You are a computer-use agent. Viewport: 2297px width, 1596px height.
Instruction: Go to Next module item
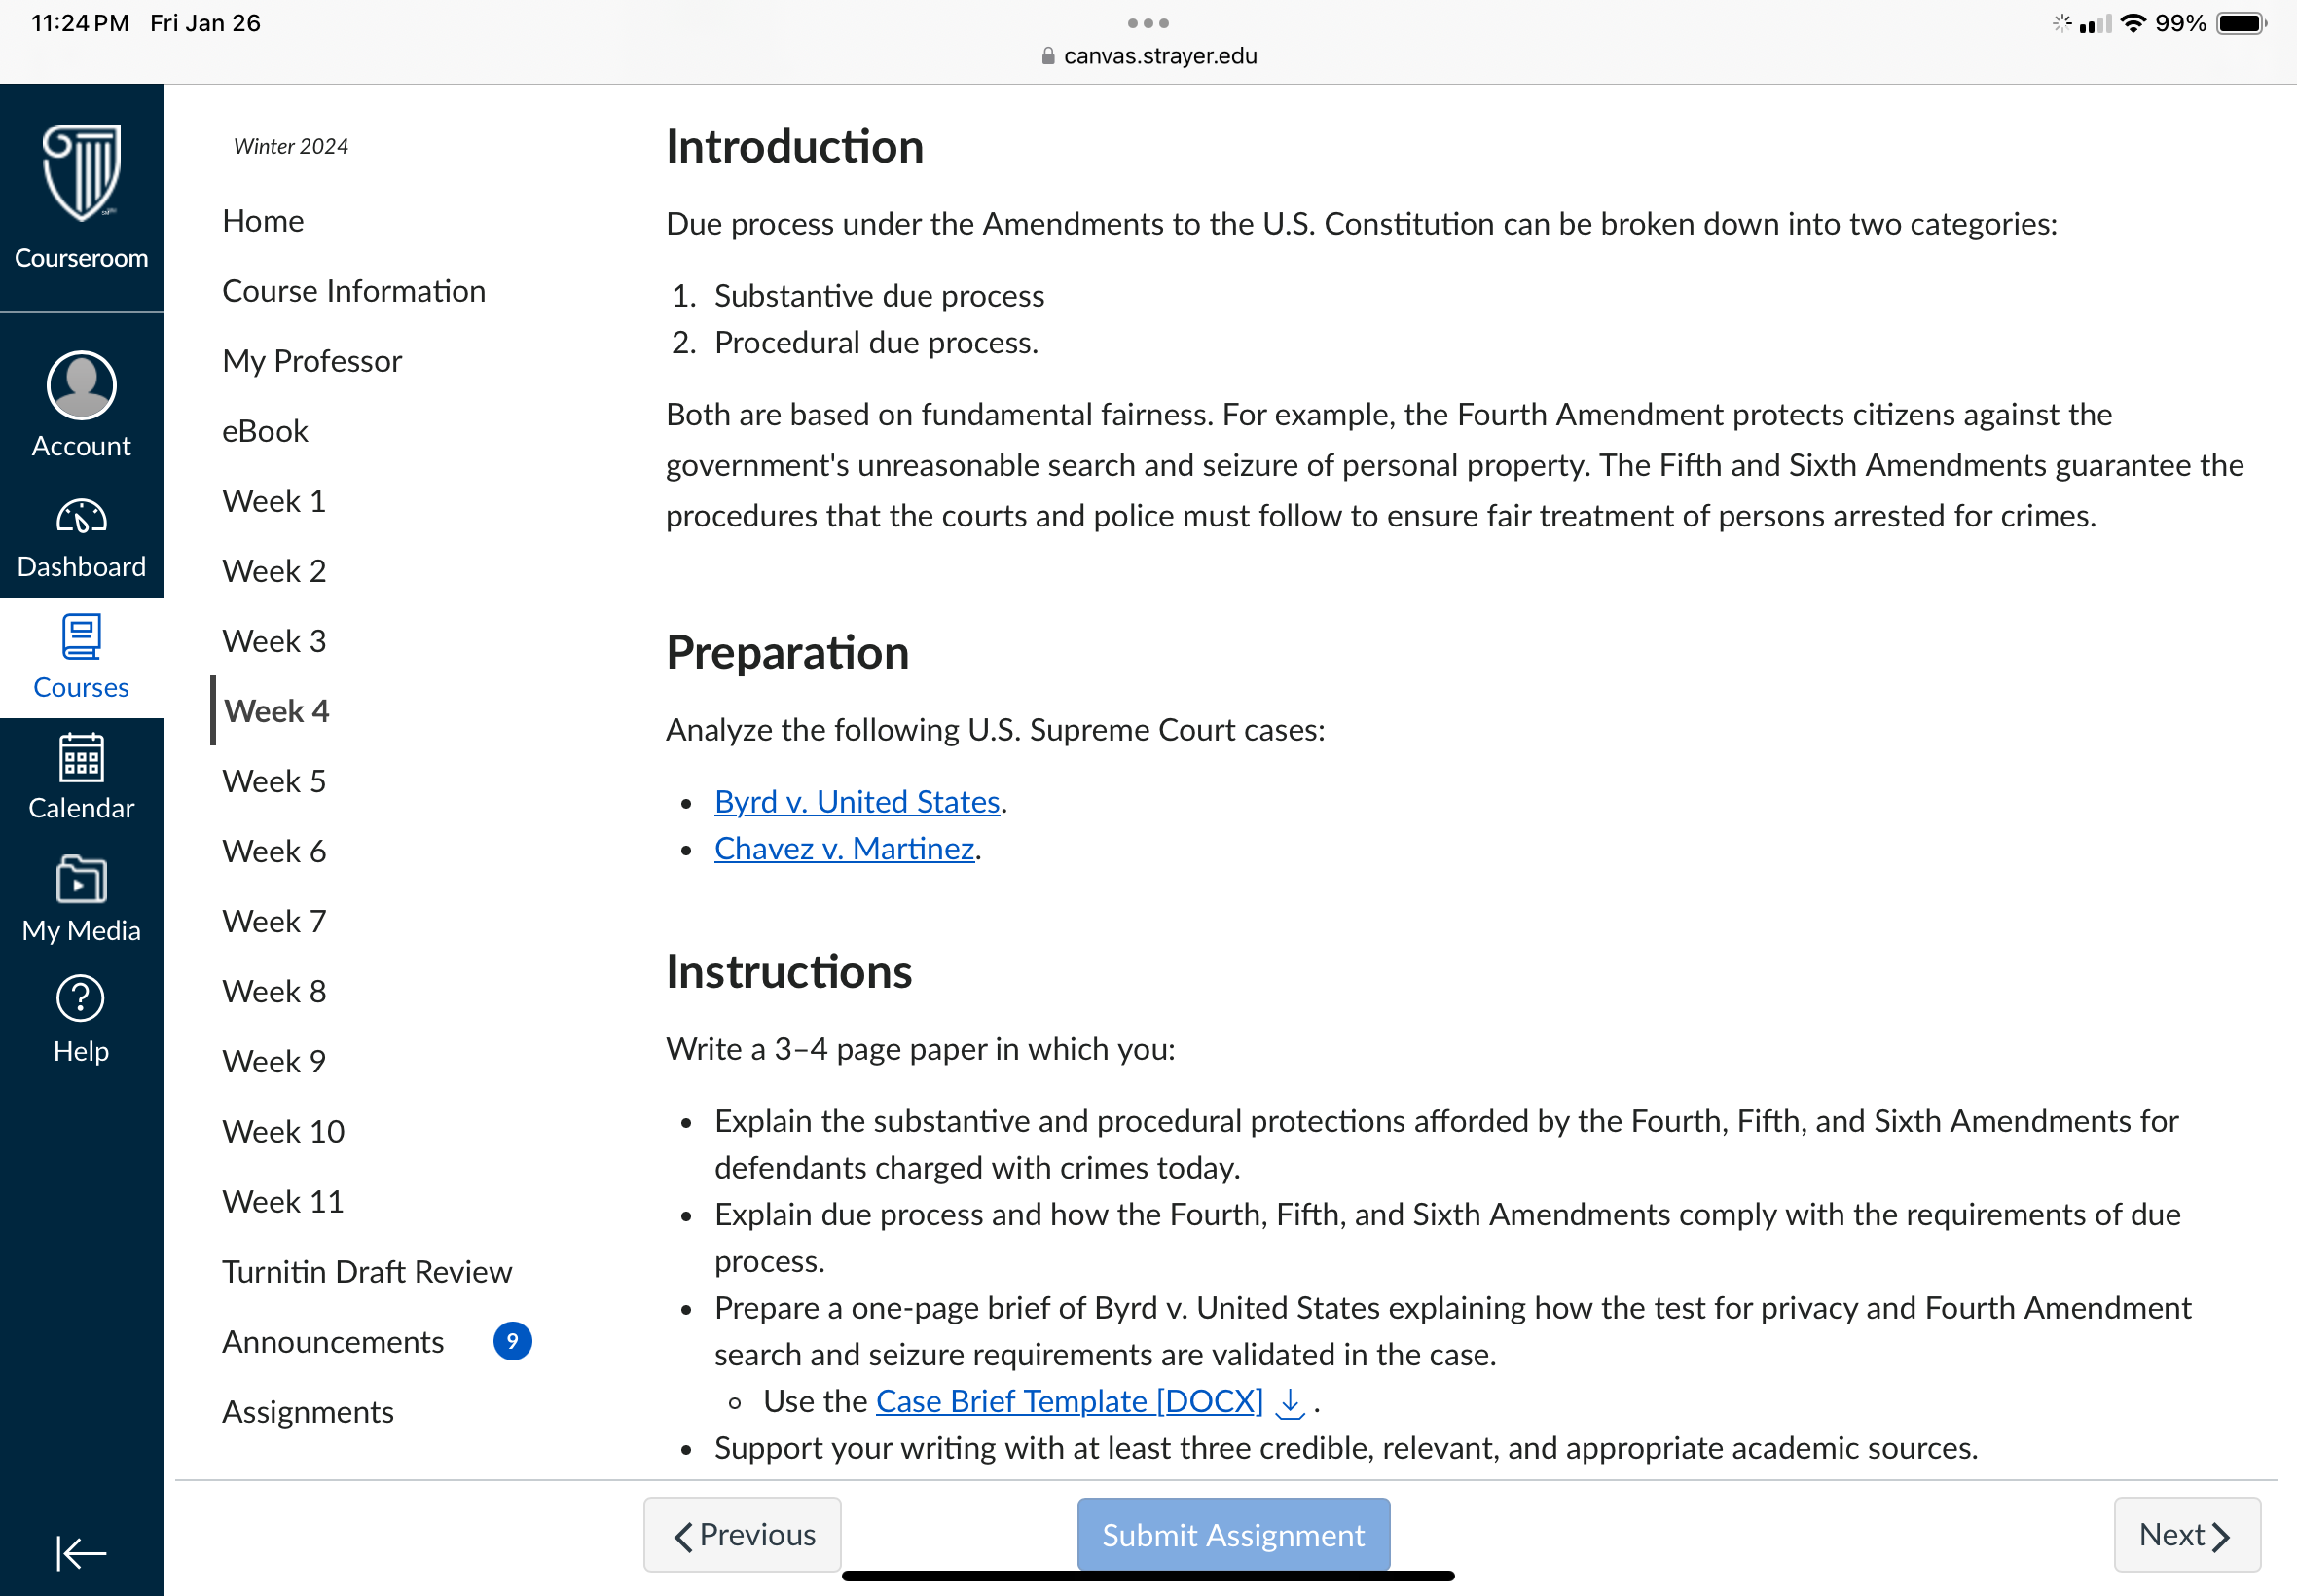[x=2187, y=1534]
